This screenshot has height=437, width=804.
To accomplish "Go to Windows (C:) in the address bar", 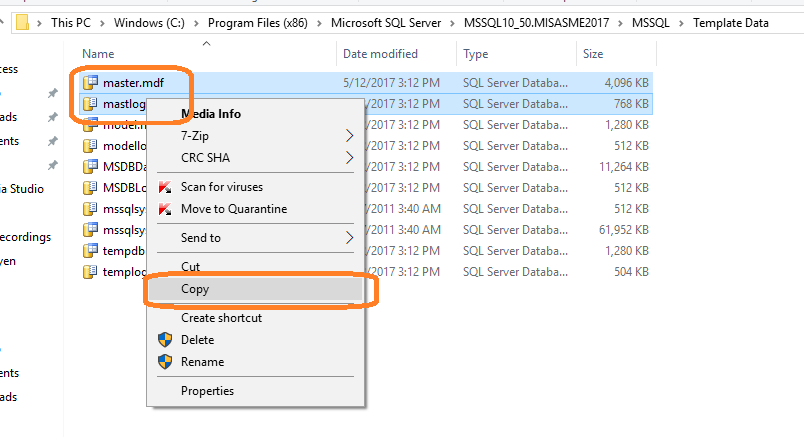I will pos(149,23).
